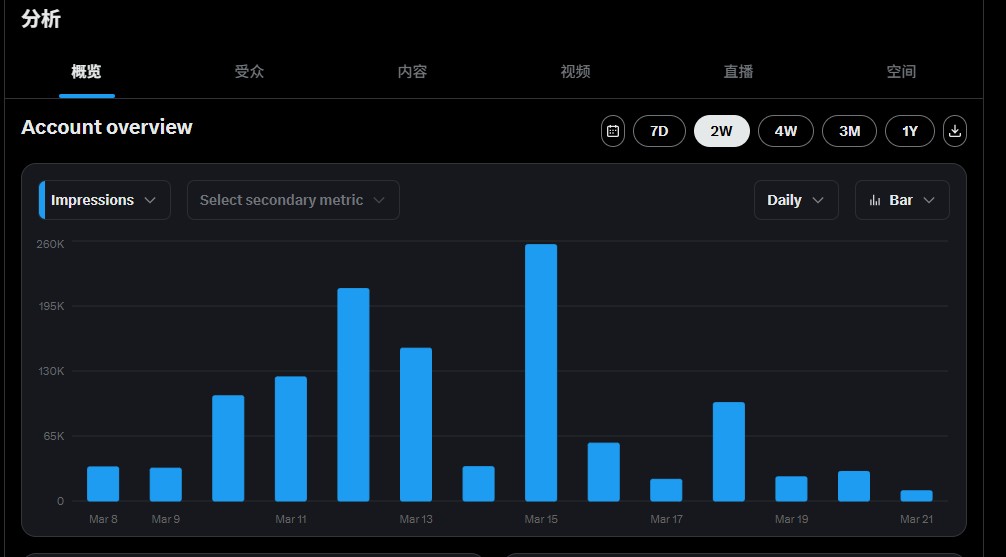Screen dimensions: 1006x557
Task: Switch to the 直播 tab
Action: pyautogui.click(x=738, y=72)
